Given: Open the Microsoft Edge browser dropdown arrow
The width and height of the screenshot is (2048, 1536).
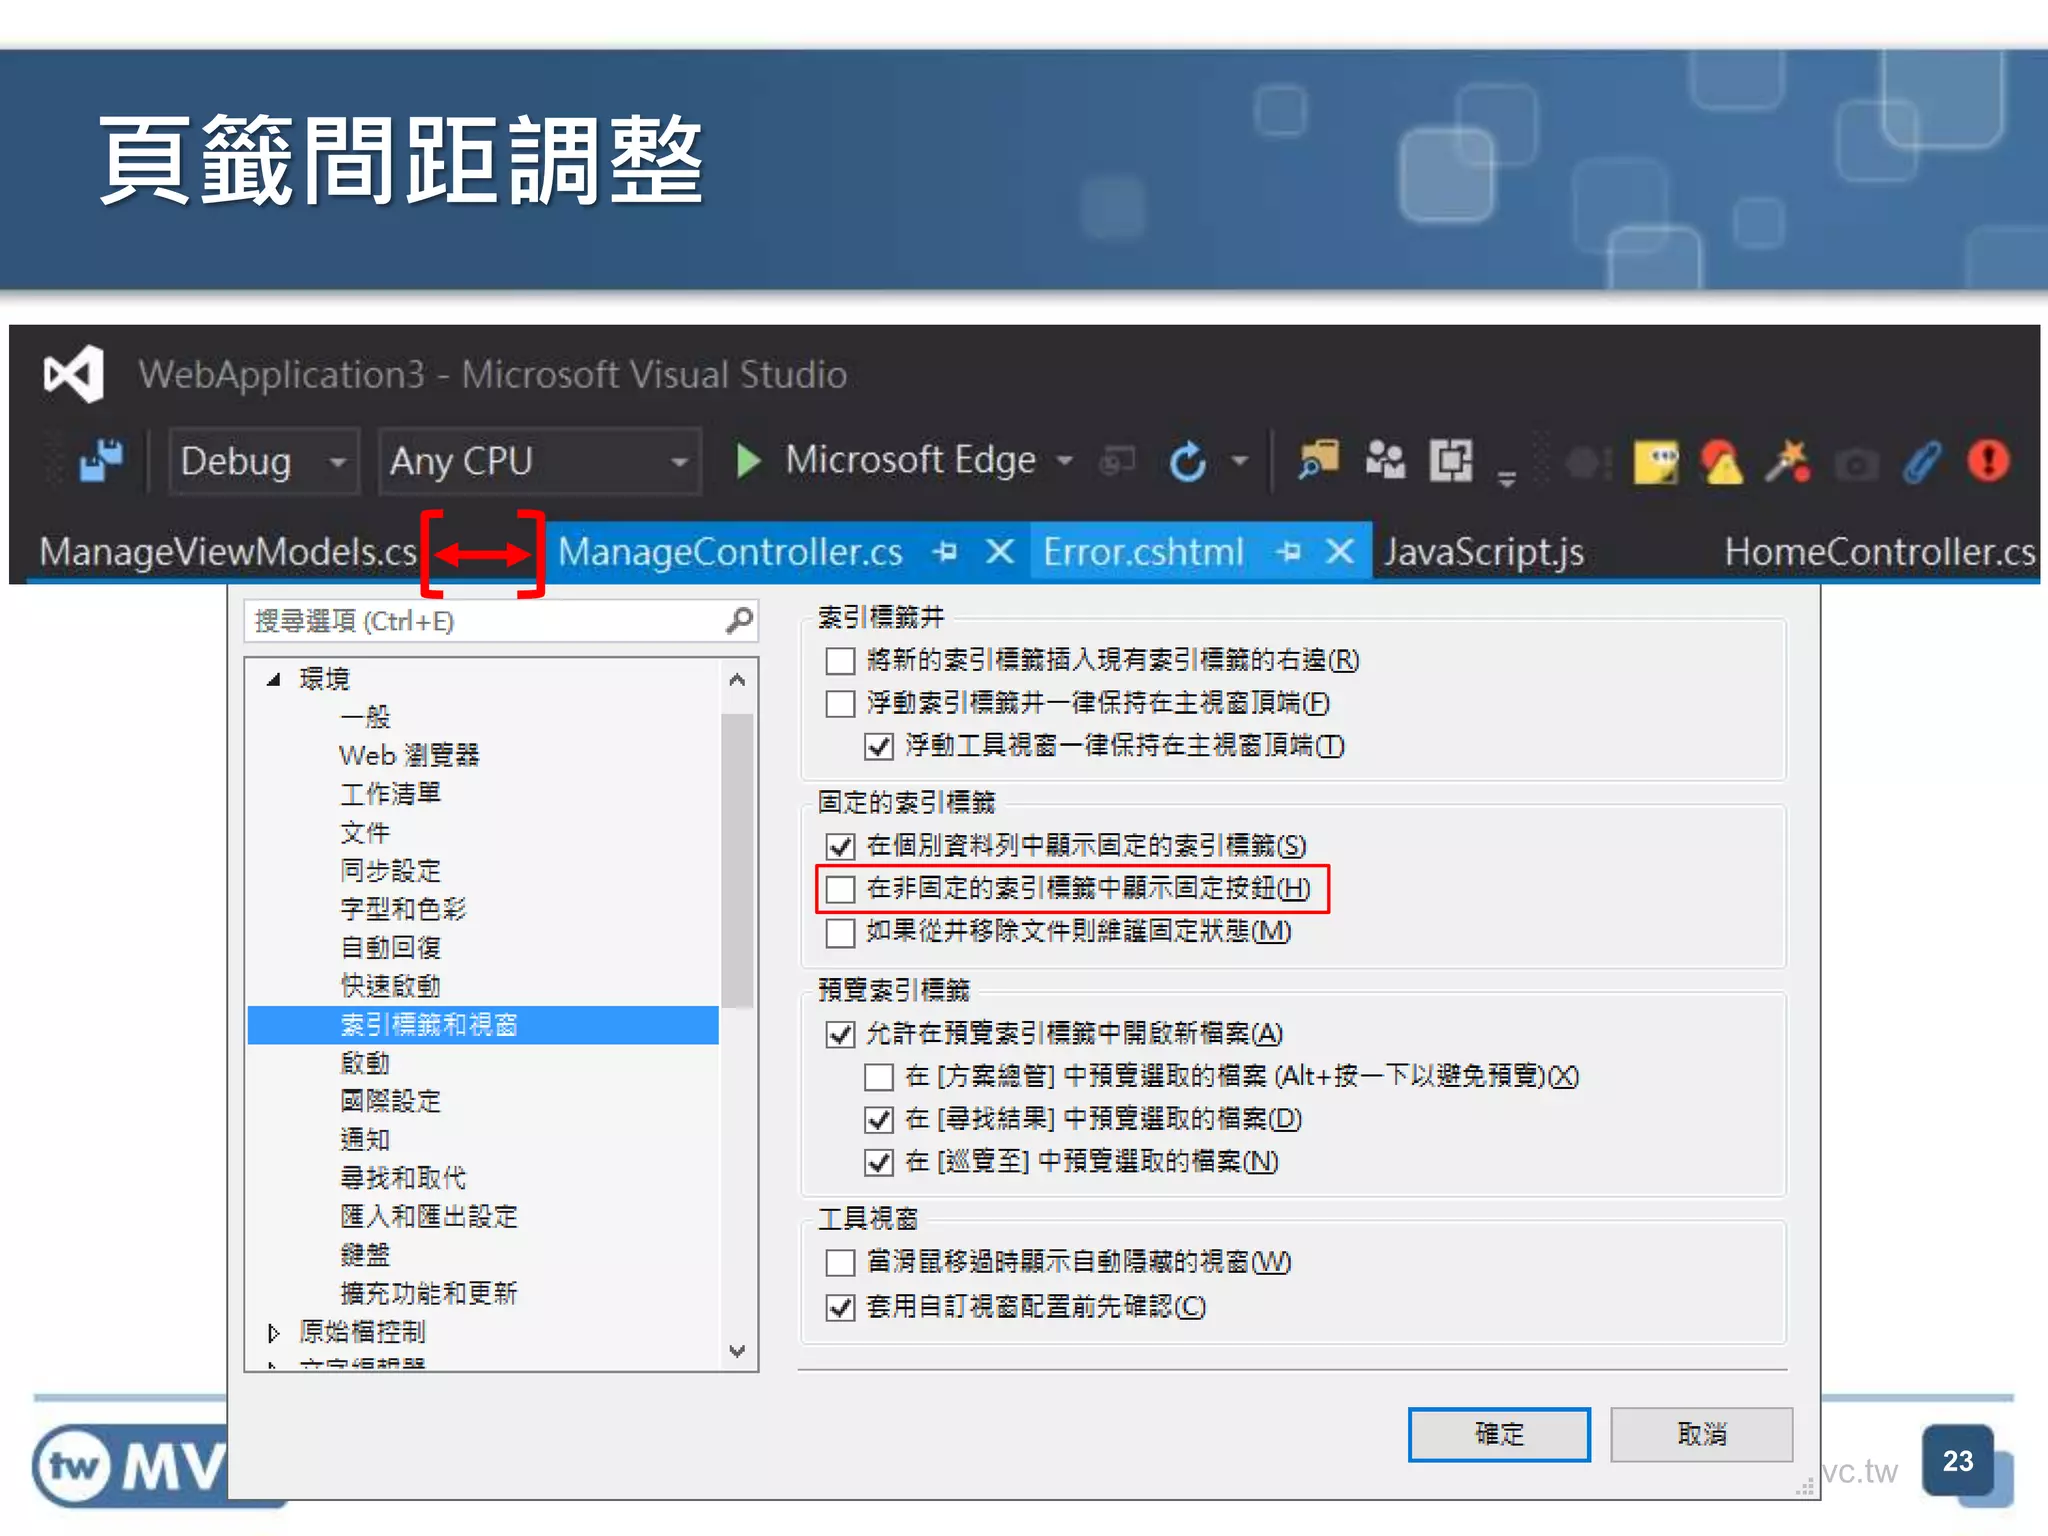Looking at the screenshot, I should (x=1065, y=461).
